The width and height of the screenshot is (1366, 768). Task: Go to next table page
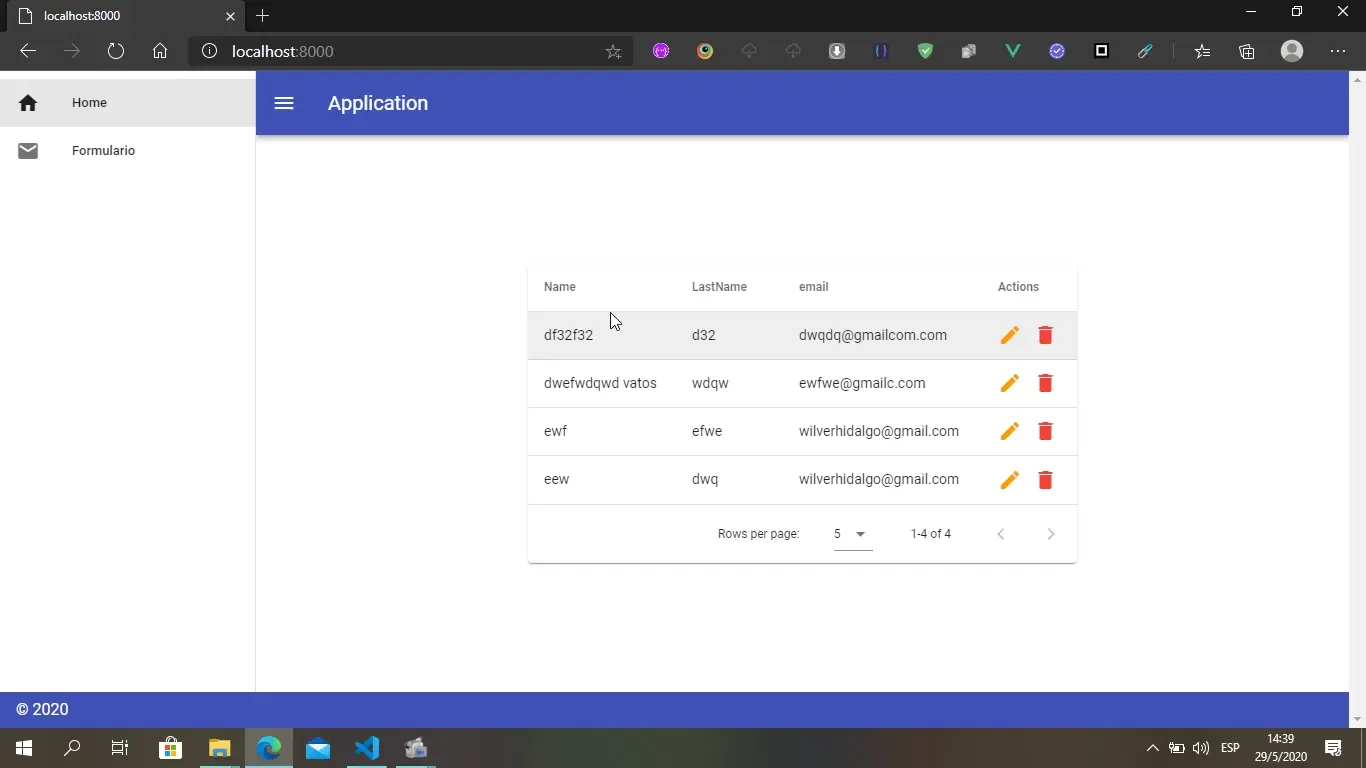coord(1050,534)
